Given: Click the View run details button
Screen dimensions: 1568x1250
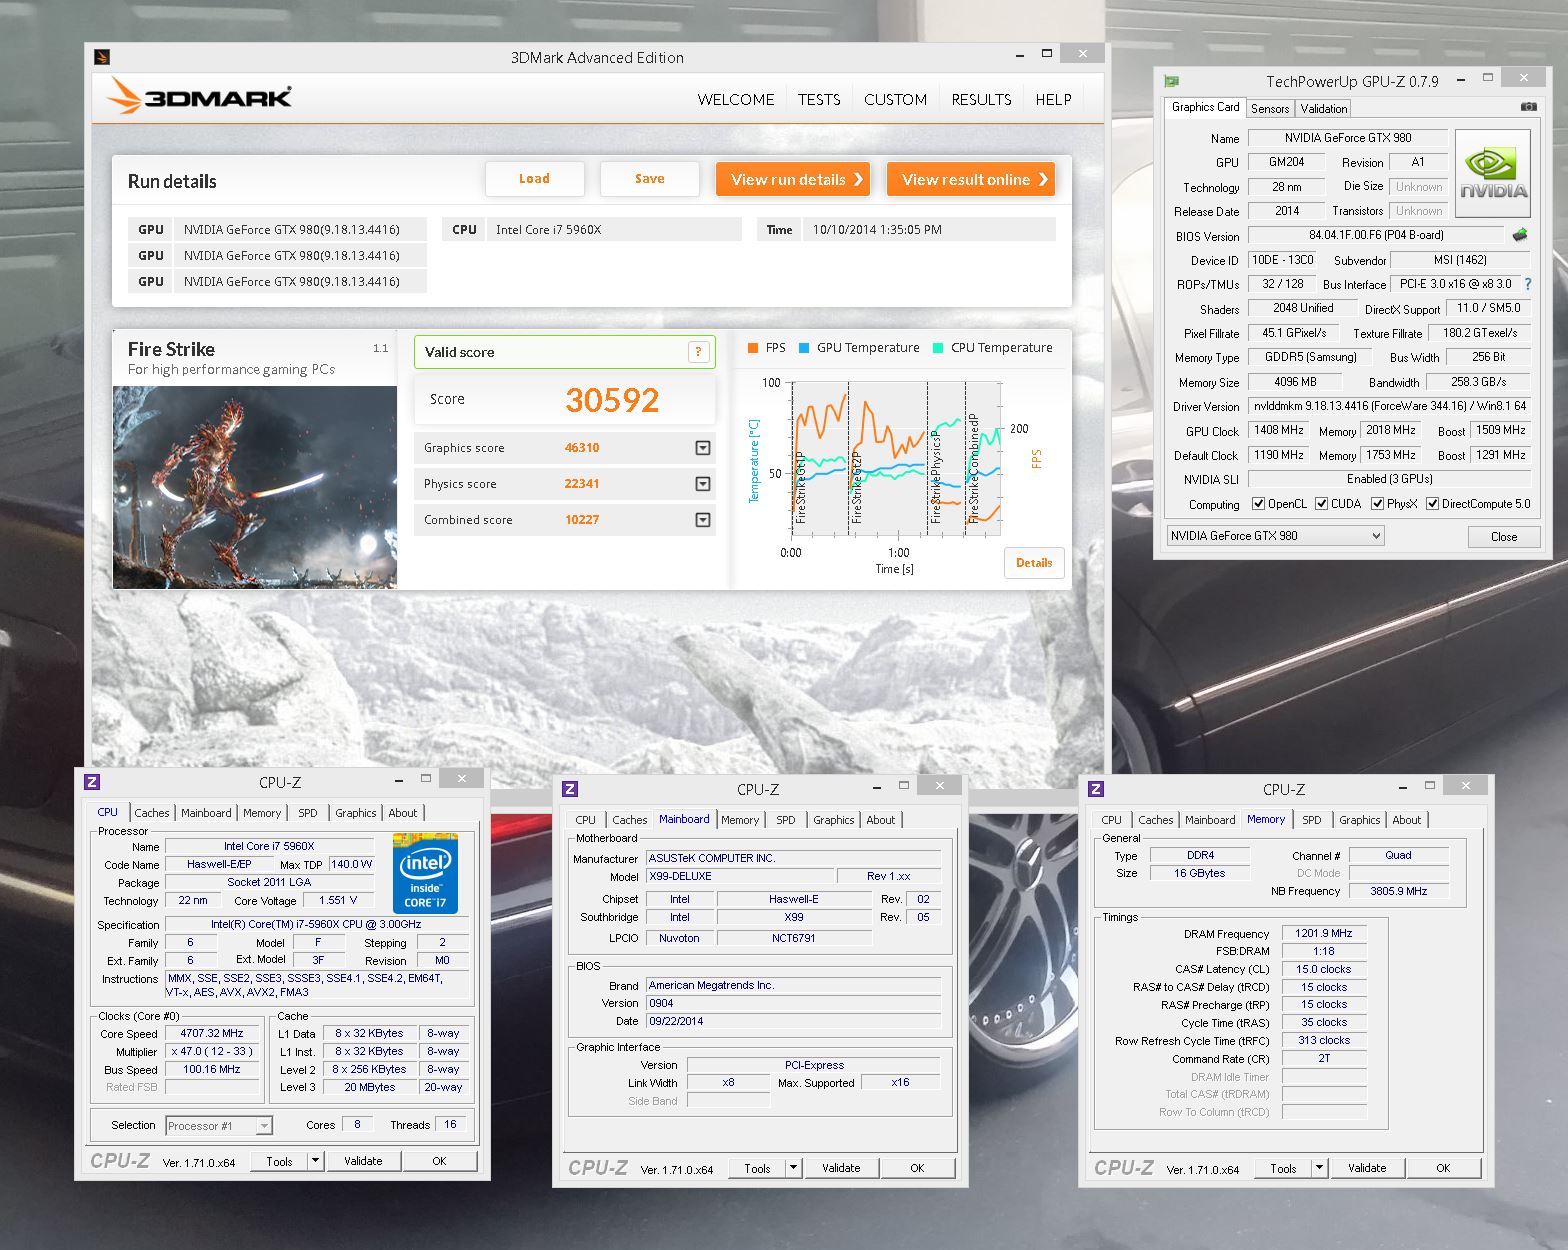Looking at the screenshot, I should pyautogui.click(x=793, y=180).
